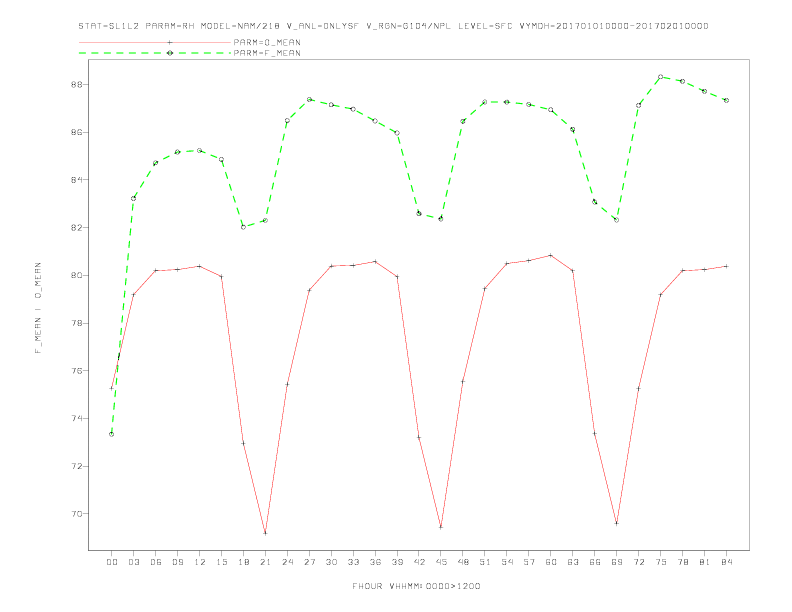Select the O_MEAN data point at hour 60
792x612 pixels.
tap(551, 256)
